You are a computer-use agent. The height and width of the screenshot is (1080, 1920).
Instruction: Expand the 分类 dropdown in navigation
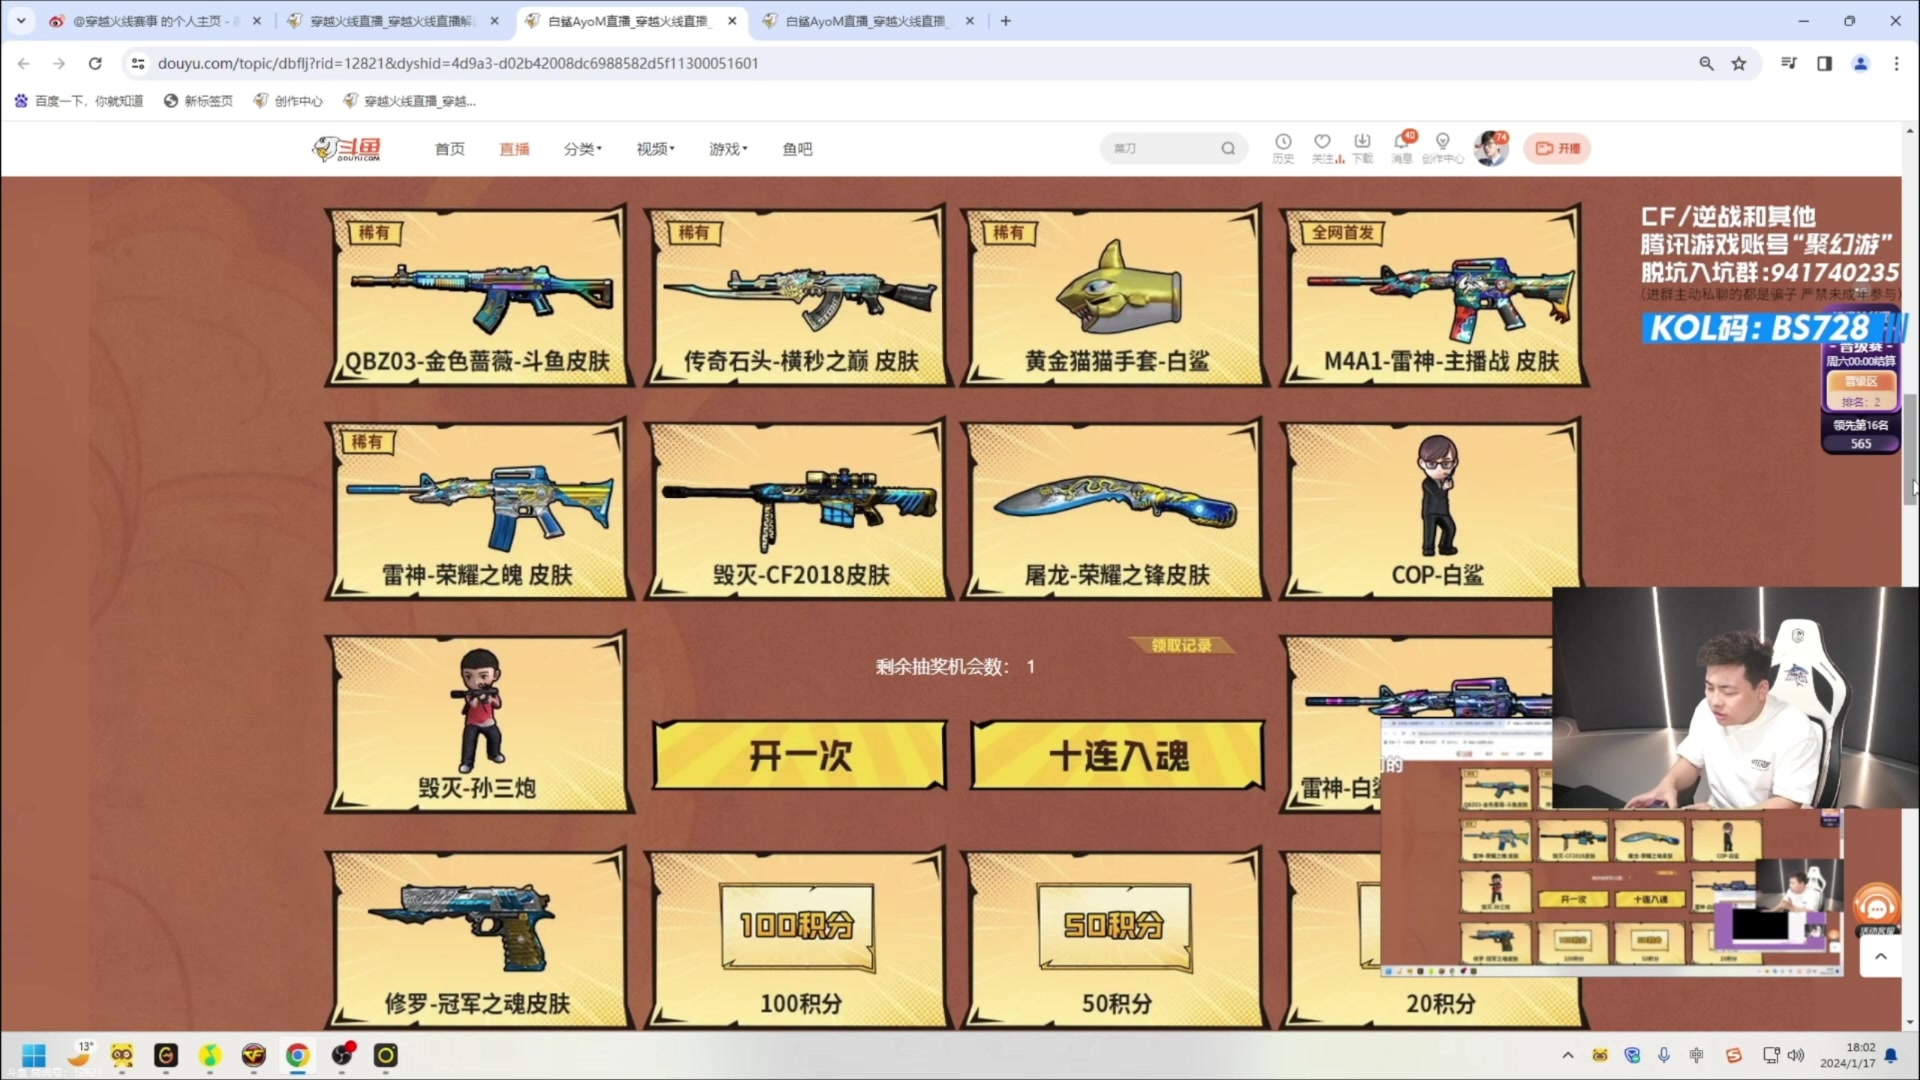click(x=583, y=149)
